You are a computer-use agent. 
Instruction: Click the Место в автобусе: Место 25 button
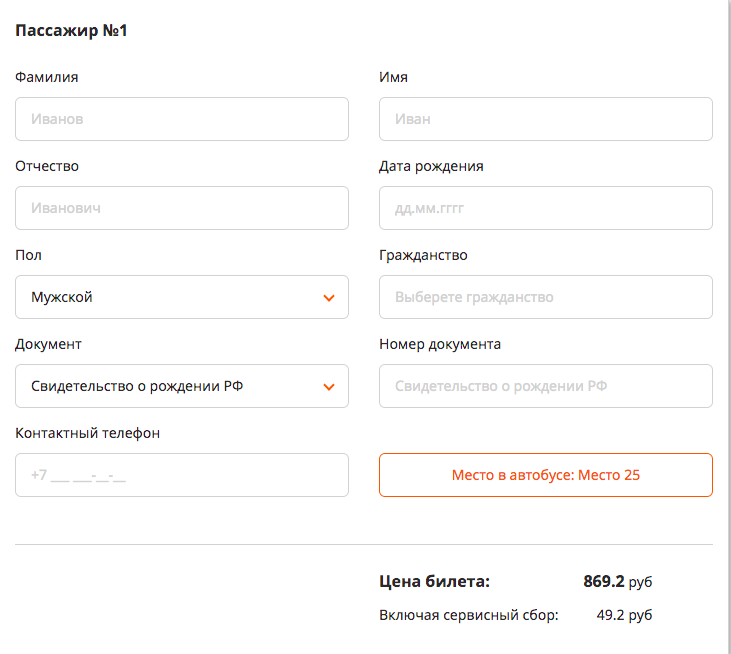[x=545, y=475]
